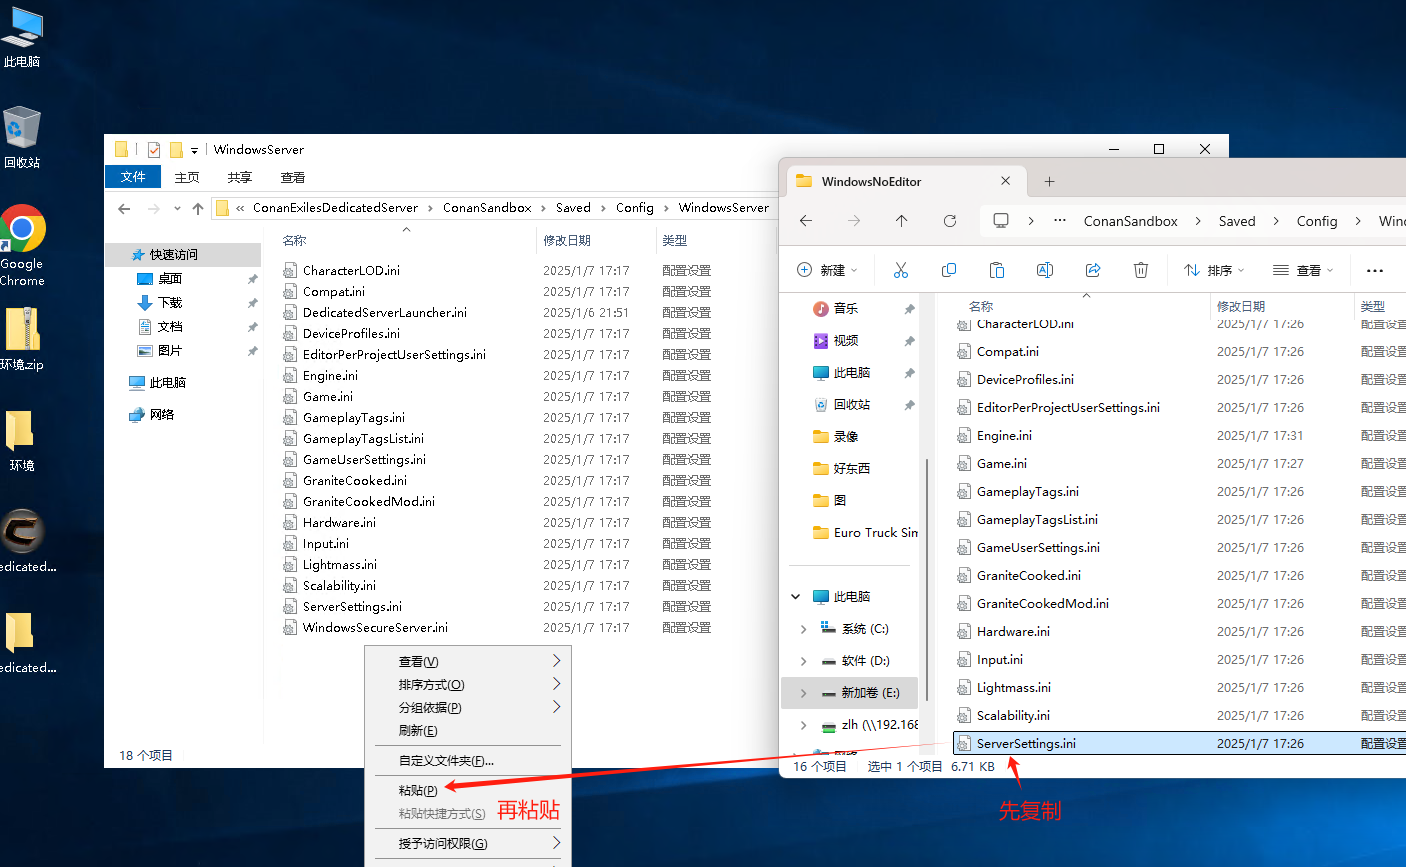
Task: Open the 文件 ribbon tab
Action: 133,177
